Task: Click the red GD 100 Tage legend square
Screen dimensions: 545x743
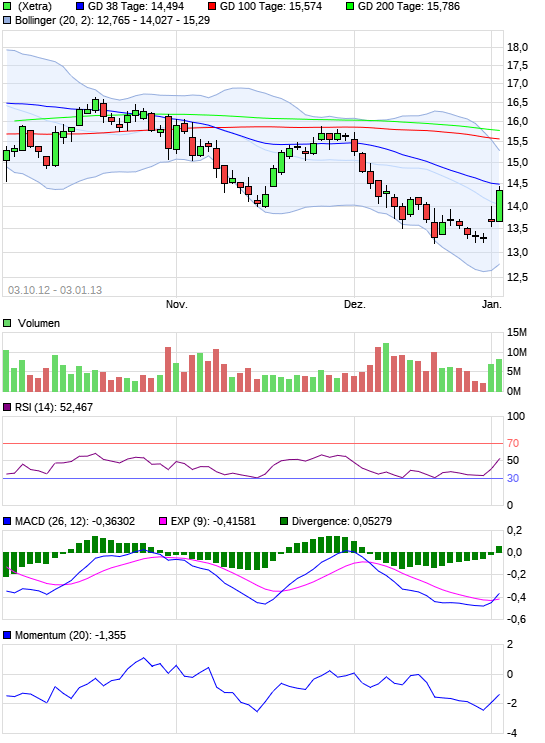Action: click(212, 7)
